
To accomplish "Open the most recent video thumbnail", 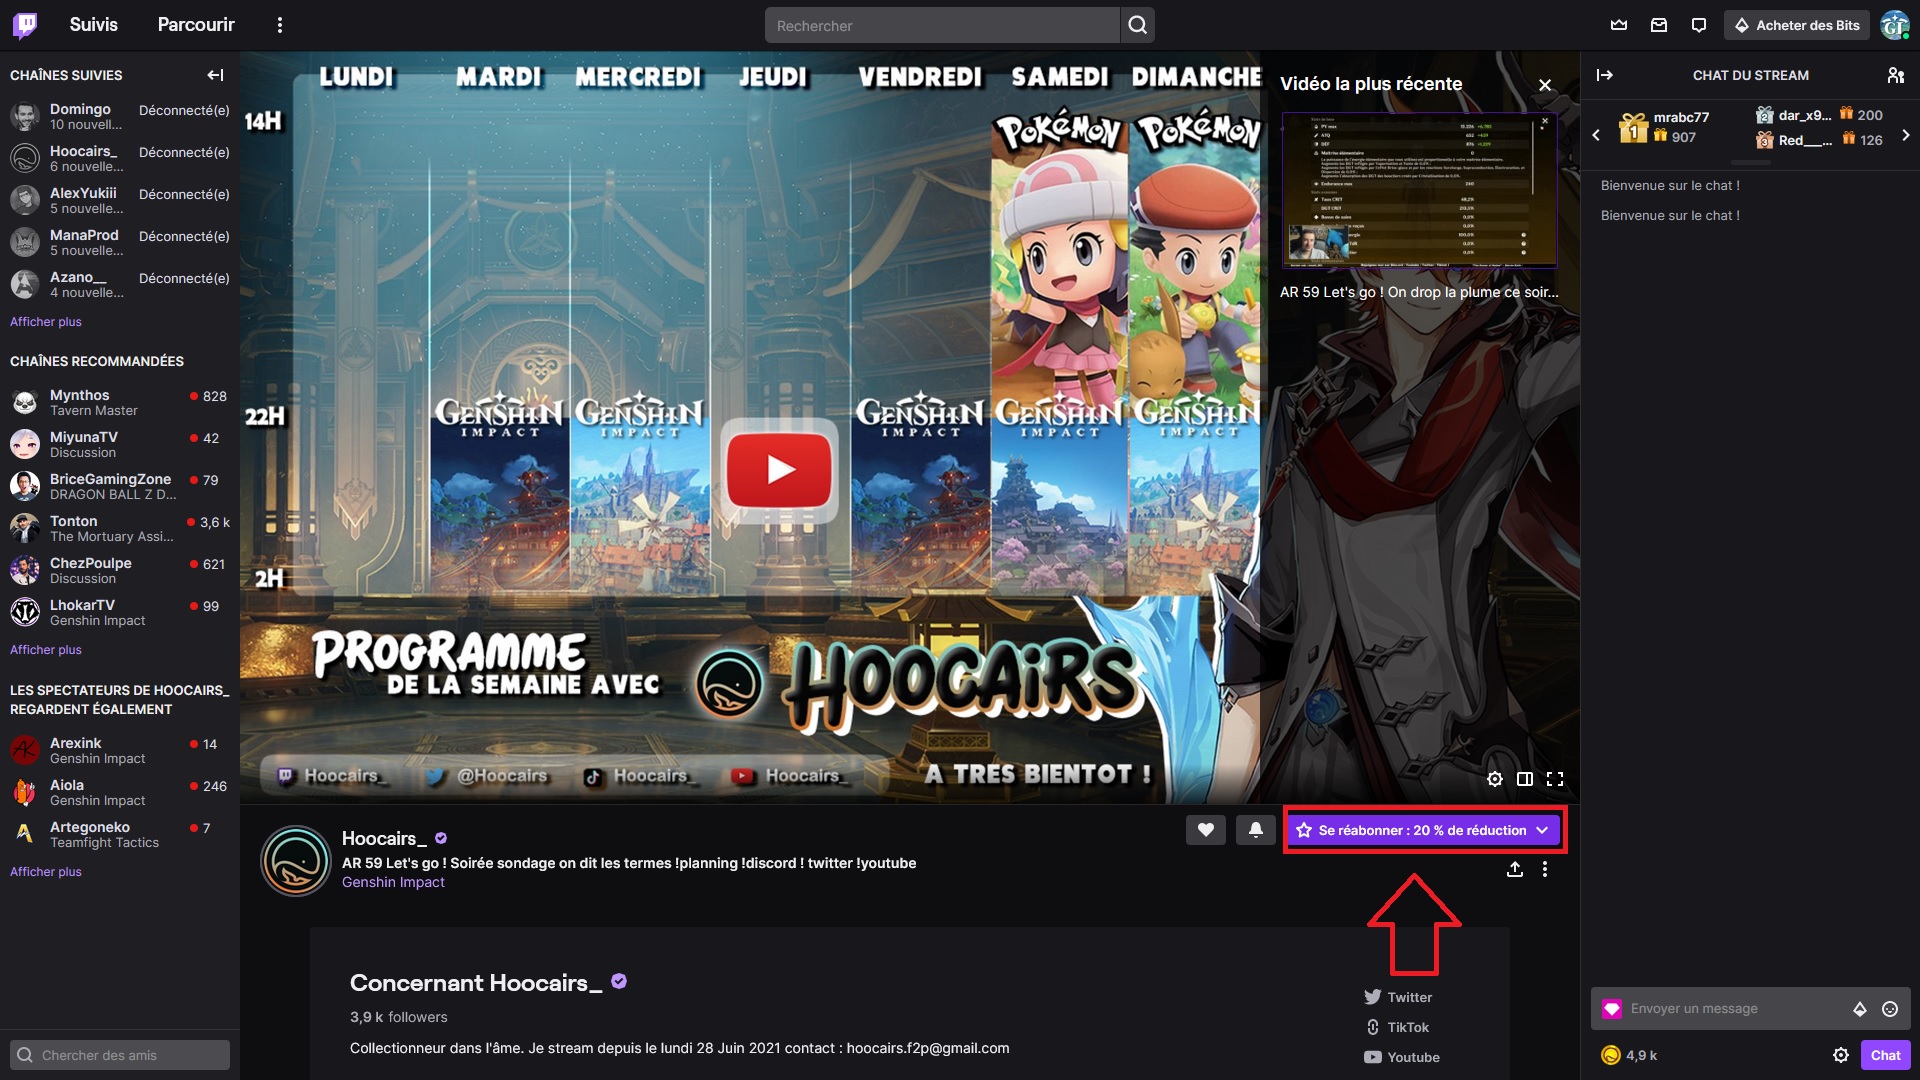I will click(1419, 190).
